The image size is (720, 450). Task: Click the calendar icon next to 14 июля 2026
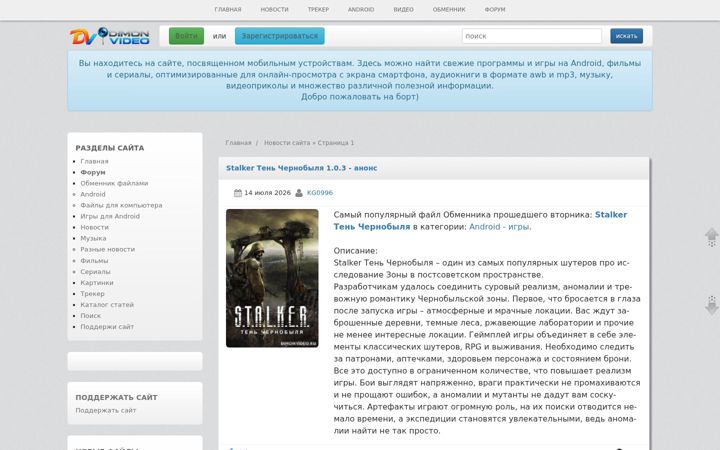238,193
